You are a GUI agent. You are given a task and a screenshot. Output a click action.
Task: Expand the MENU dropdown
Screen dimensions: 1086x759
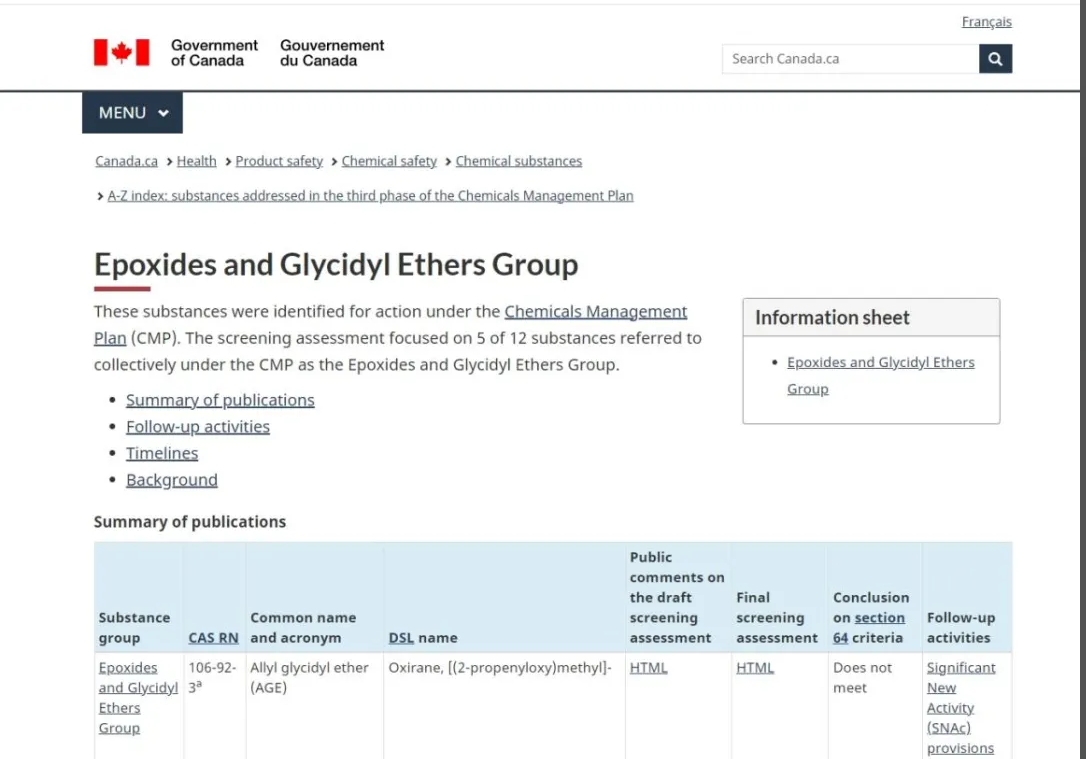click(132, 113)
